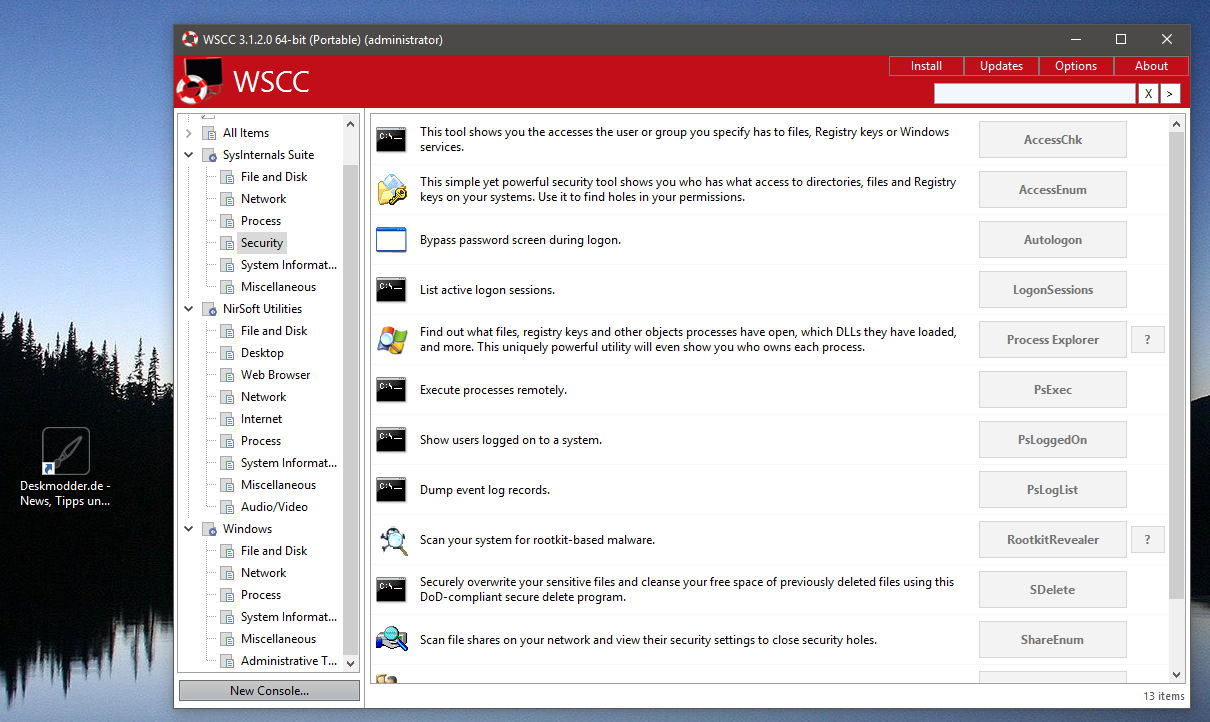Image resolution: width=1210 pixels, height=722 pixels.
Task: Clear the search with X button
Action: (1149, 93)
